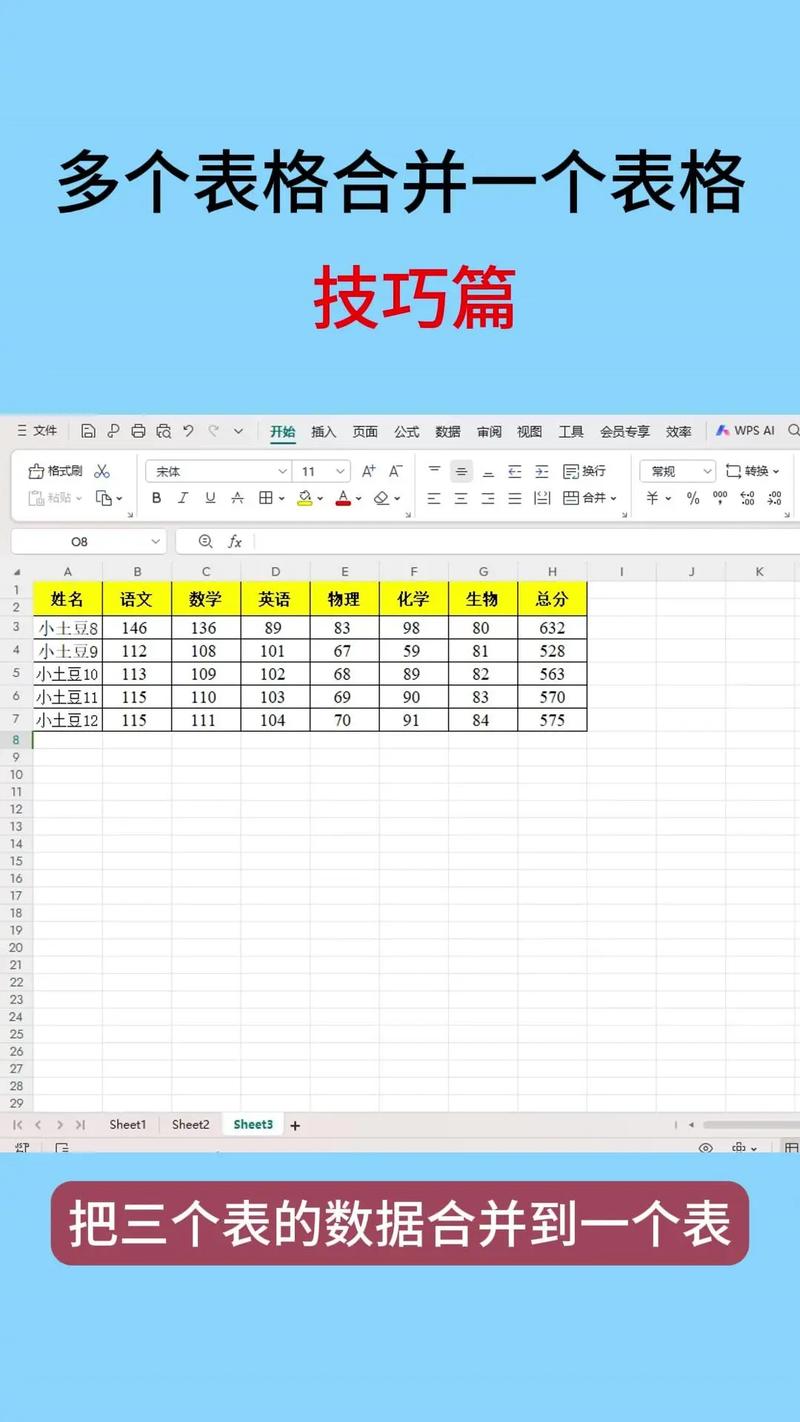Open the font name 宋体 dropdown
The image size is (800, 1422).
282,471
